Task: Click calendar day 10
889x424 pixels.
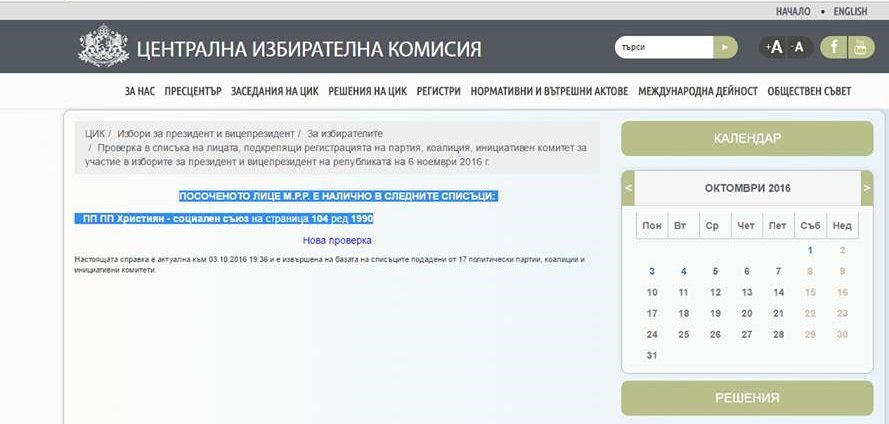Action: (652, 292)
